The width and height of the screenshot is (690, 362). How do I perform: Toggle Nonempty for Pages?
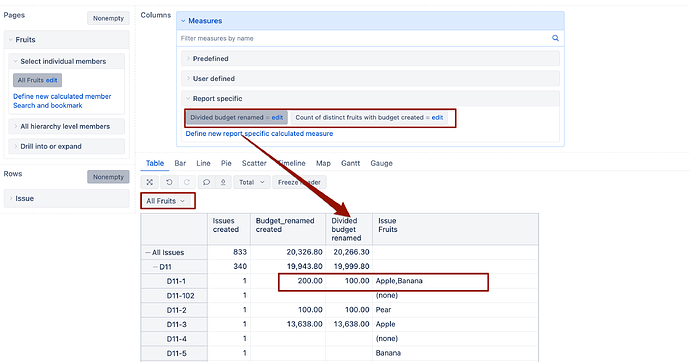click(108, 18)
